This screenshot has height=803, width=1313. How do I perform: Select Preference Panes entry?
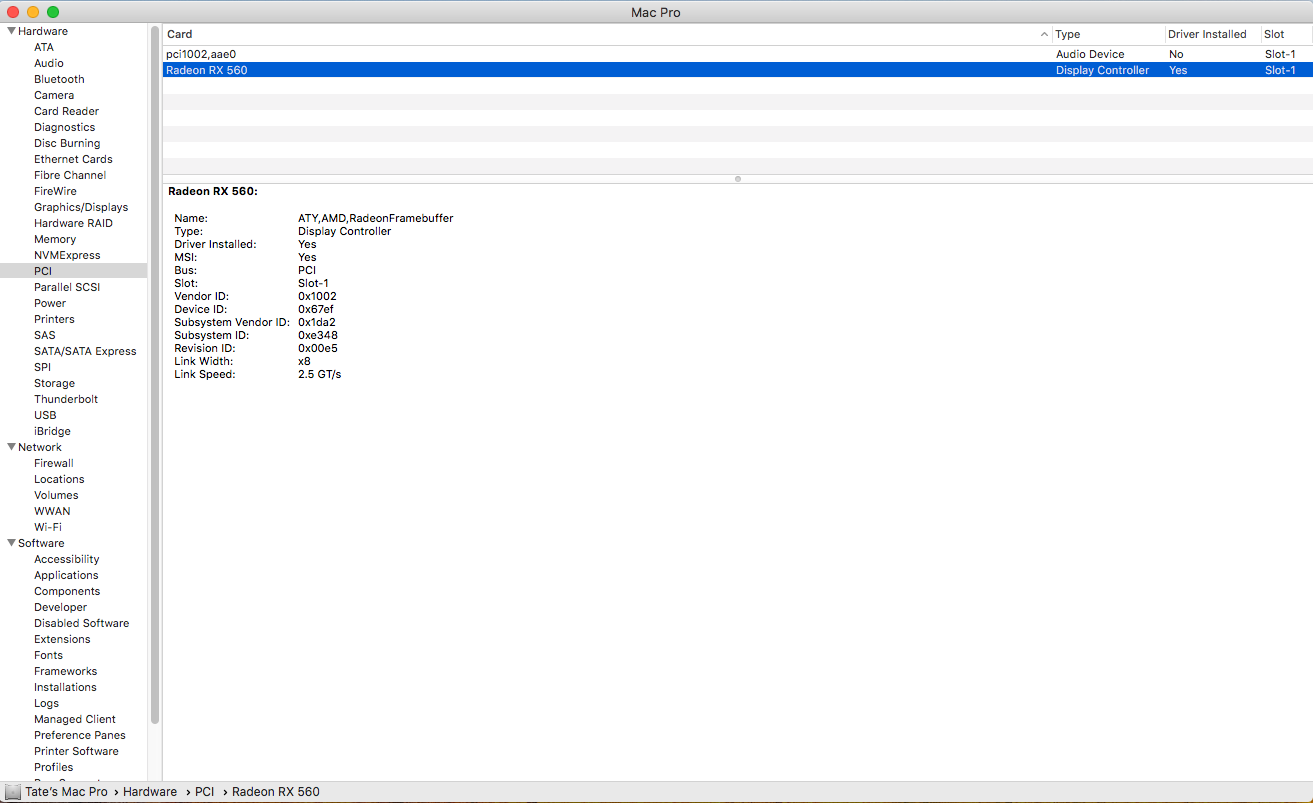pyautogui.click(x=80, y=735)
